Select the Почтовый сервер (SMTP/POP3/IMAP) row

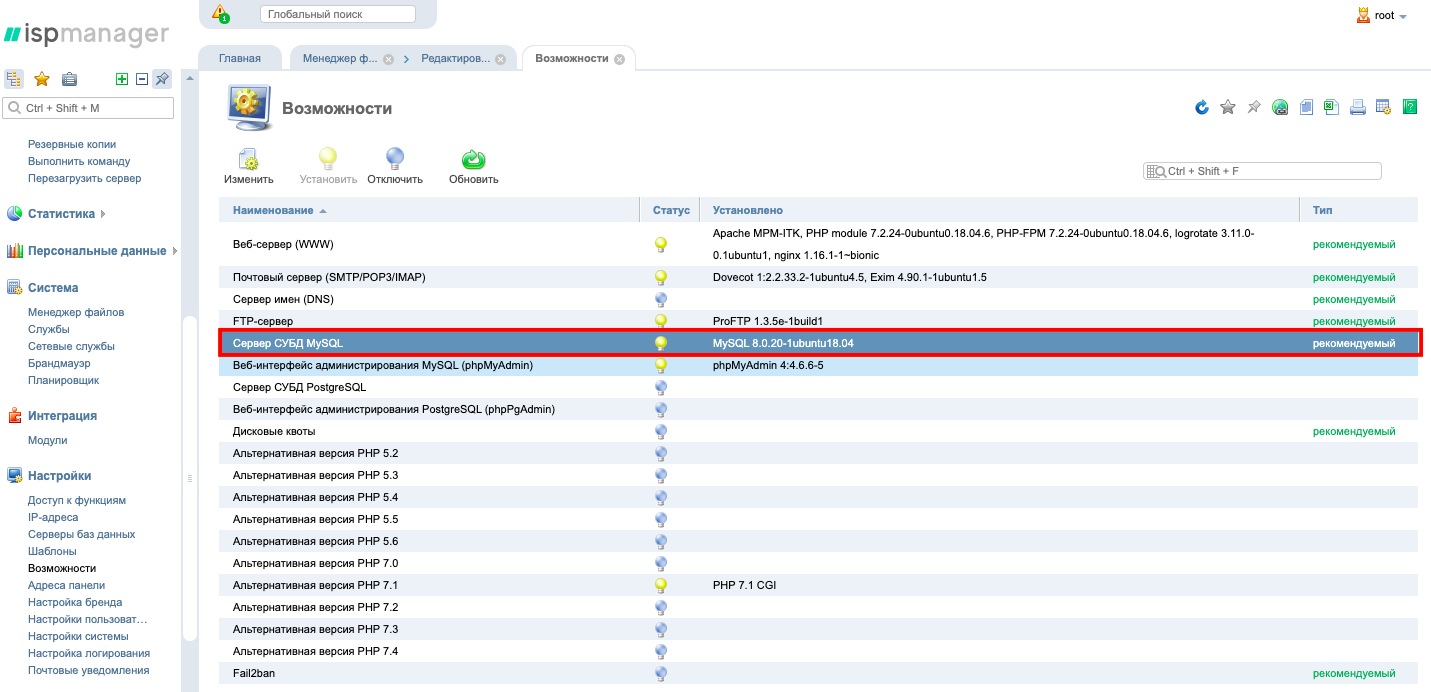tap(818, 277)
